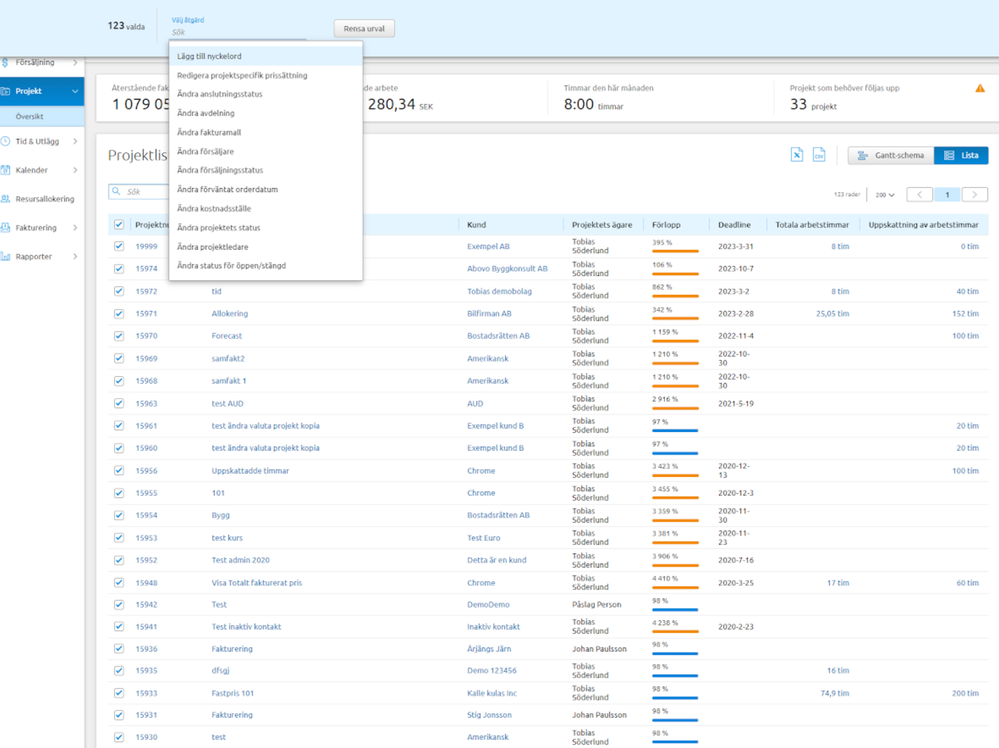Choose 'Ändra projektledare' from the action list

coord(213,247)
